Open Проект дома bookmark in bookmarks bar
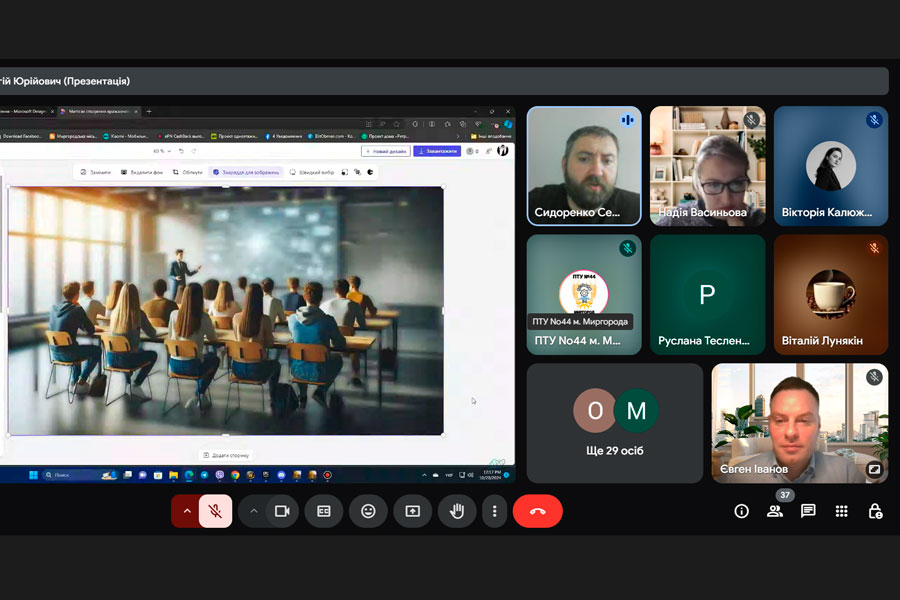 (385, 136)
